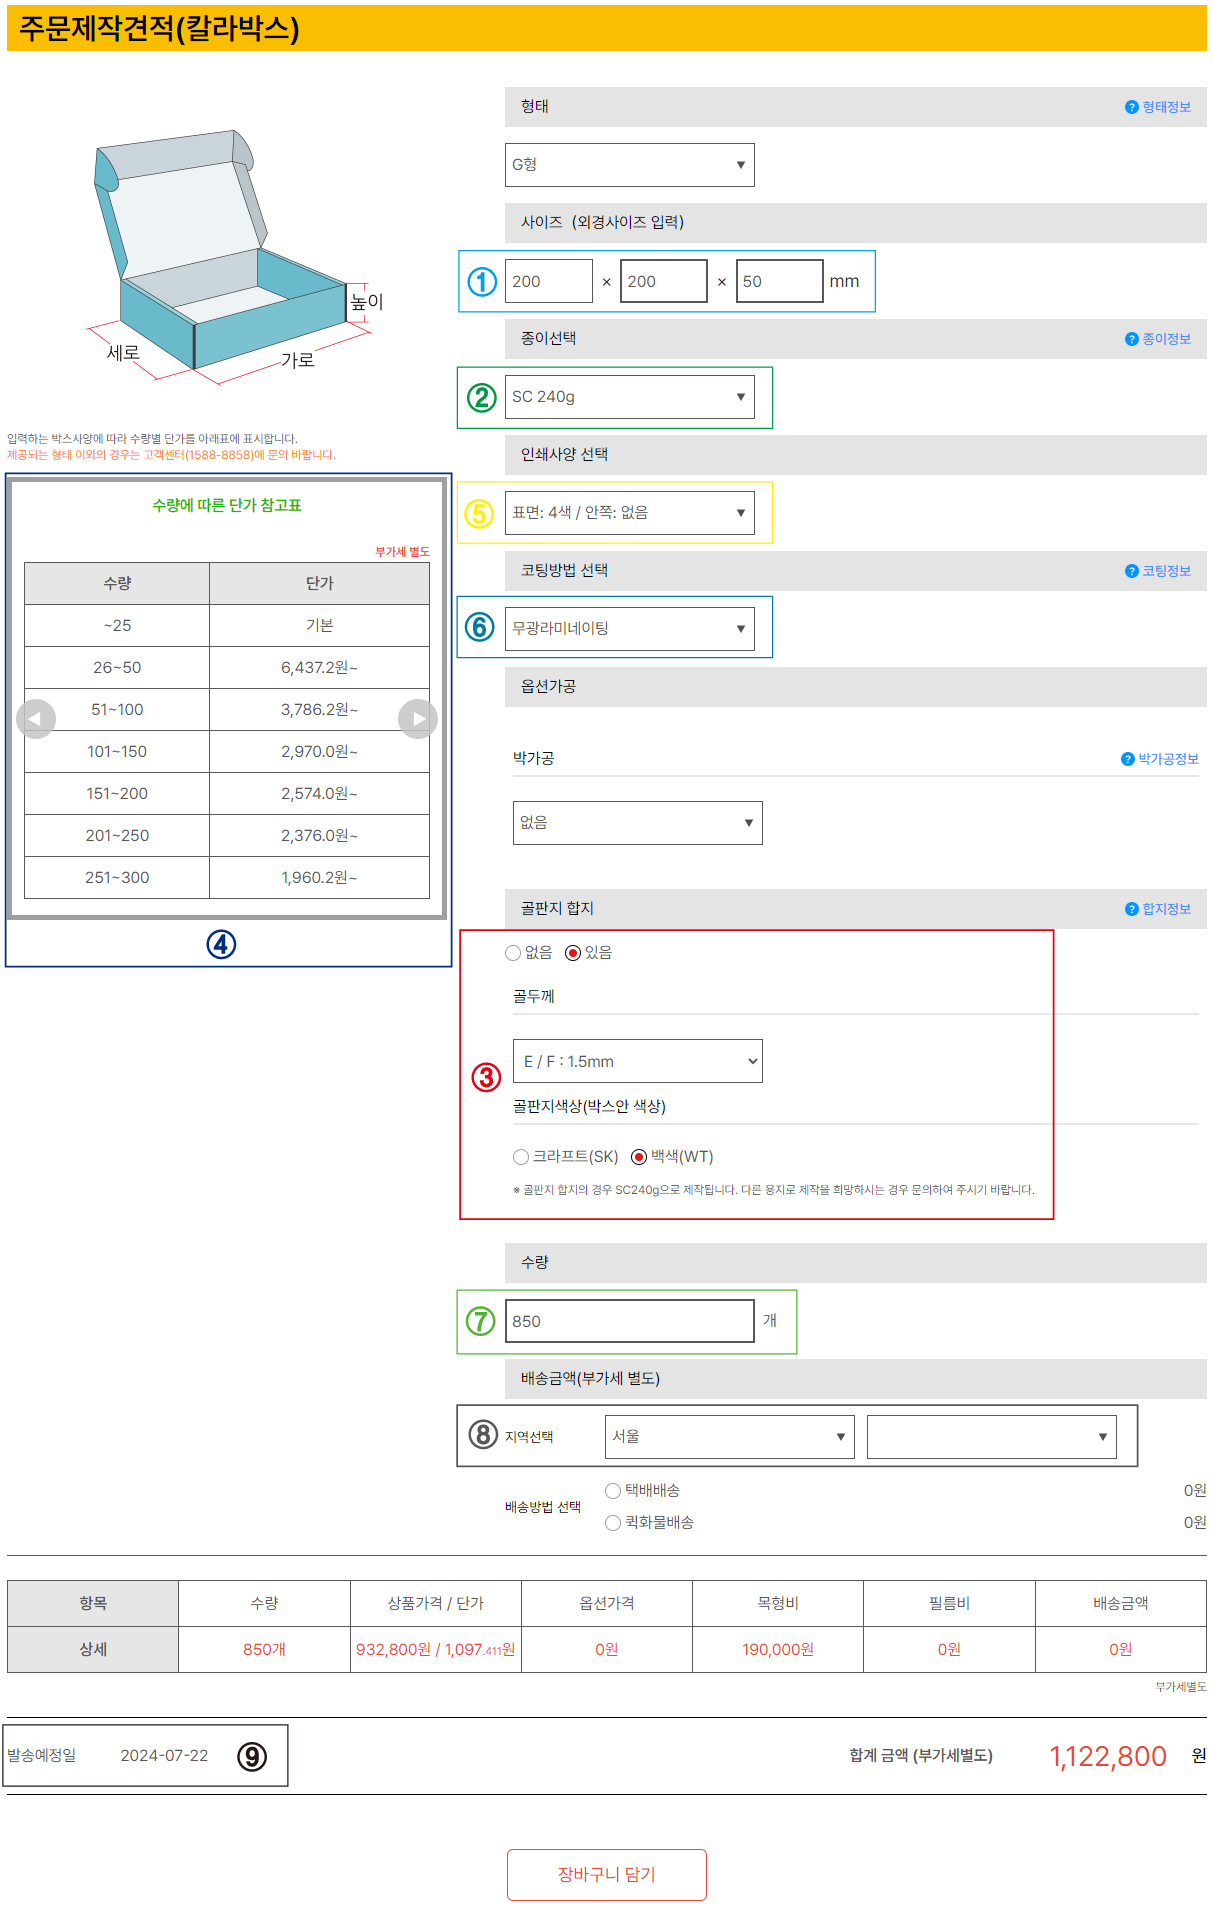The image size is (1213, 1909).
Task: Open the 합지정보 help link
Action: [1158, 909]
